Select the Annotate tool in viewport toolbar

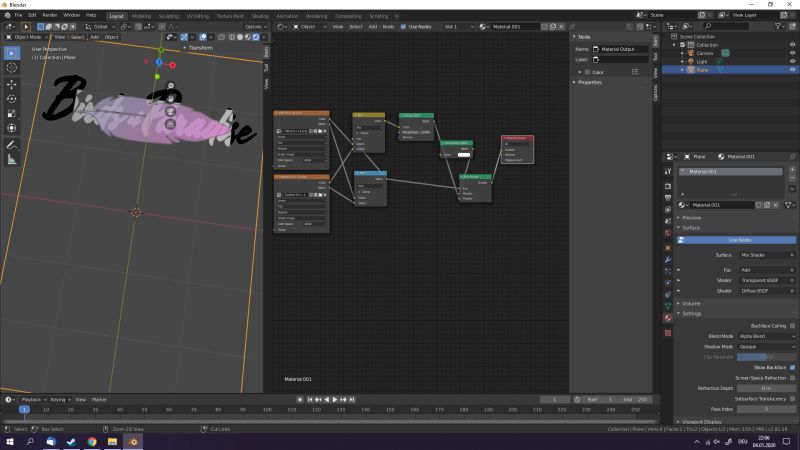[12, 145]
